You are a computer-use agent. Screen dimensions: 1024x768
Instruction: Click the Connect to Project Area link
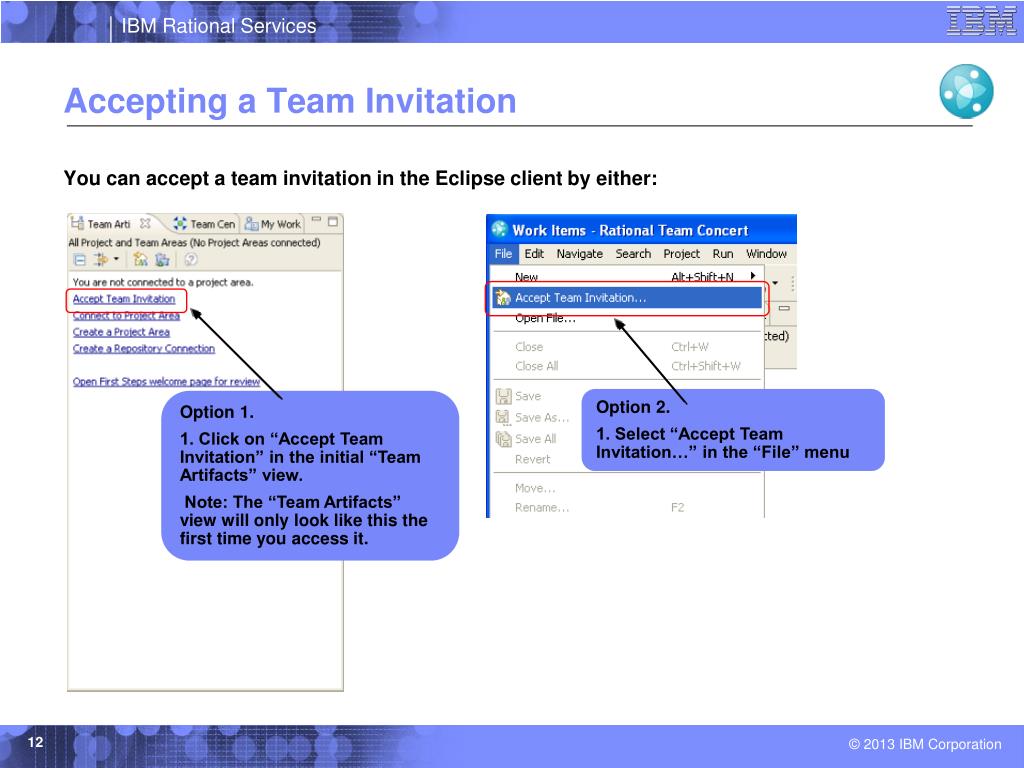pyautogui.click(x=126, y=316)
